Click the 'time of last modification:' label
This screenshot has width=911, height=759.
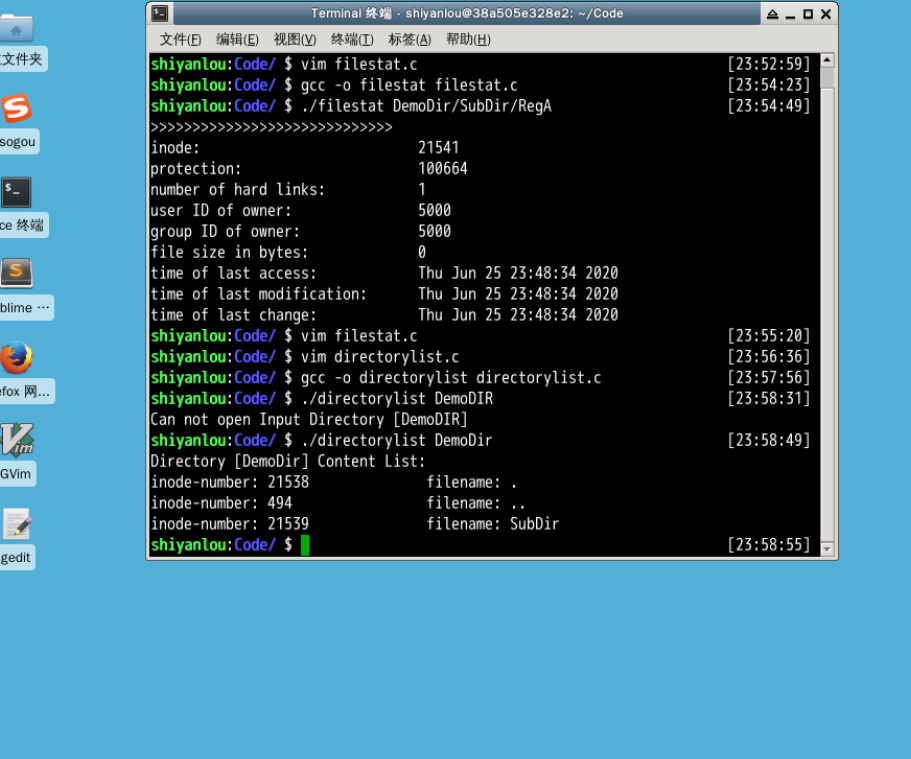click(259, 294)
